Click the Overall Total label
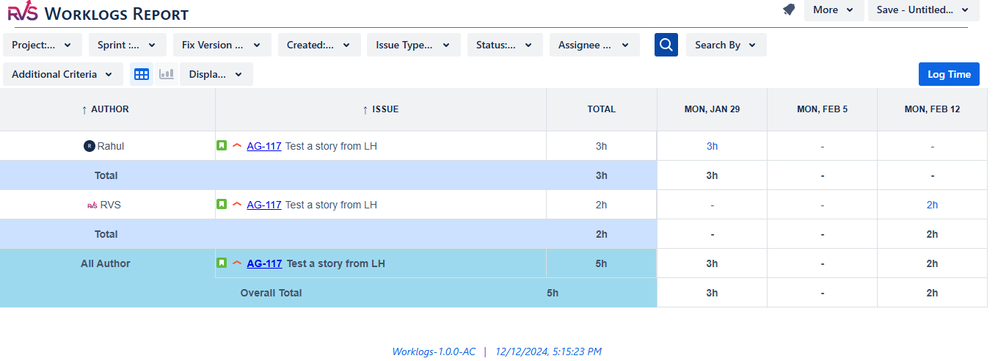This screenshot has height=361, width=998. tap(271, 293)
